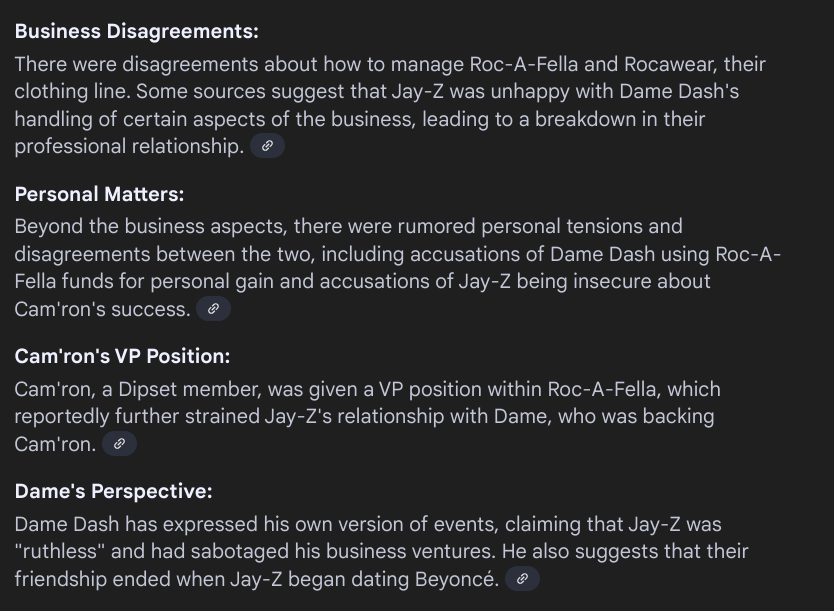Click the word "Beyoncé" in the last paragraph

pos(454,579)
